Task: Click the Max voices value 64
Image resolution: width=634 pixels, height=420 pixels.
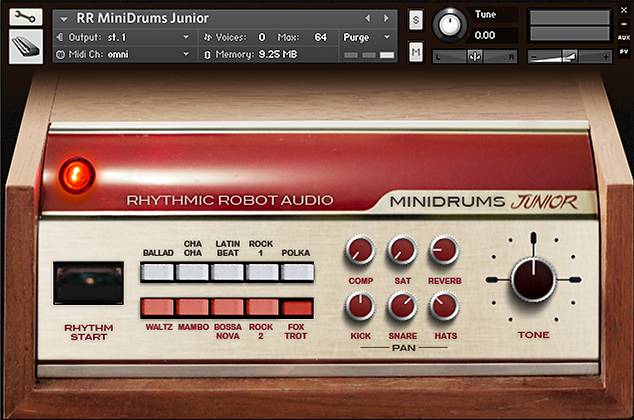Action: point(320,37)
